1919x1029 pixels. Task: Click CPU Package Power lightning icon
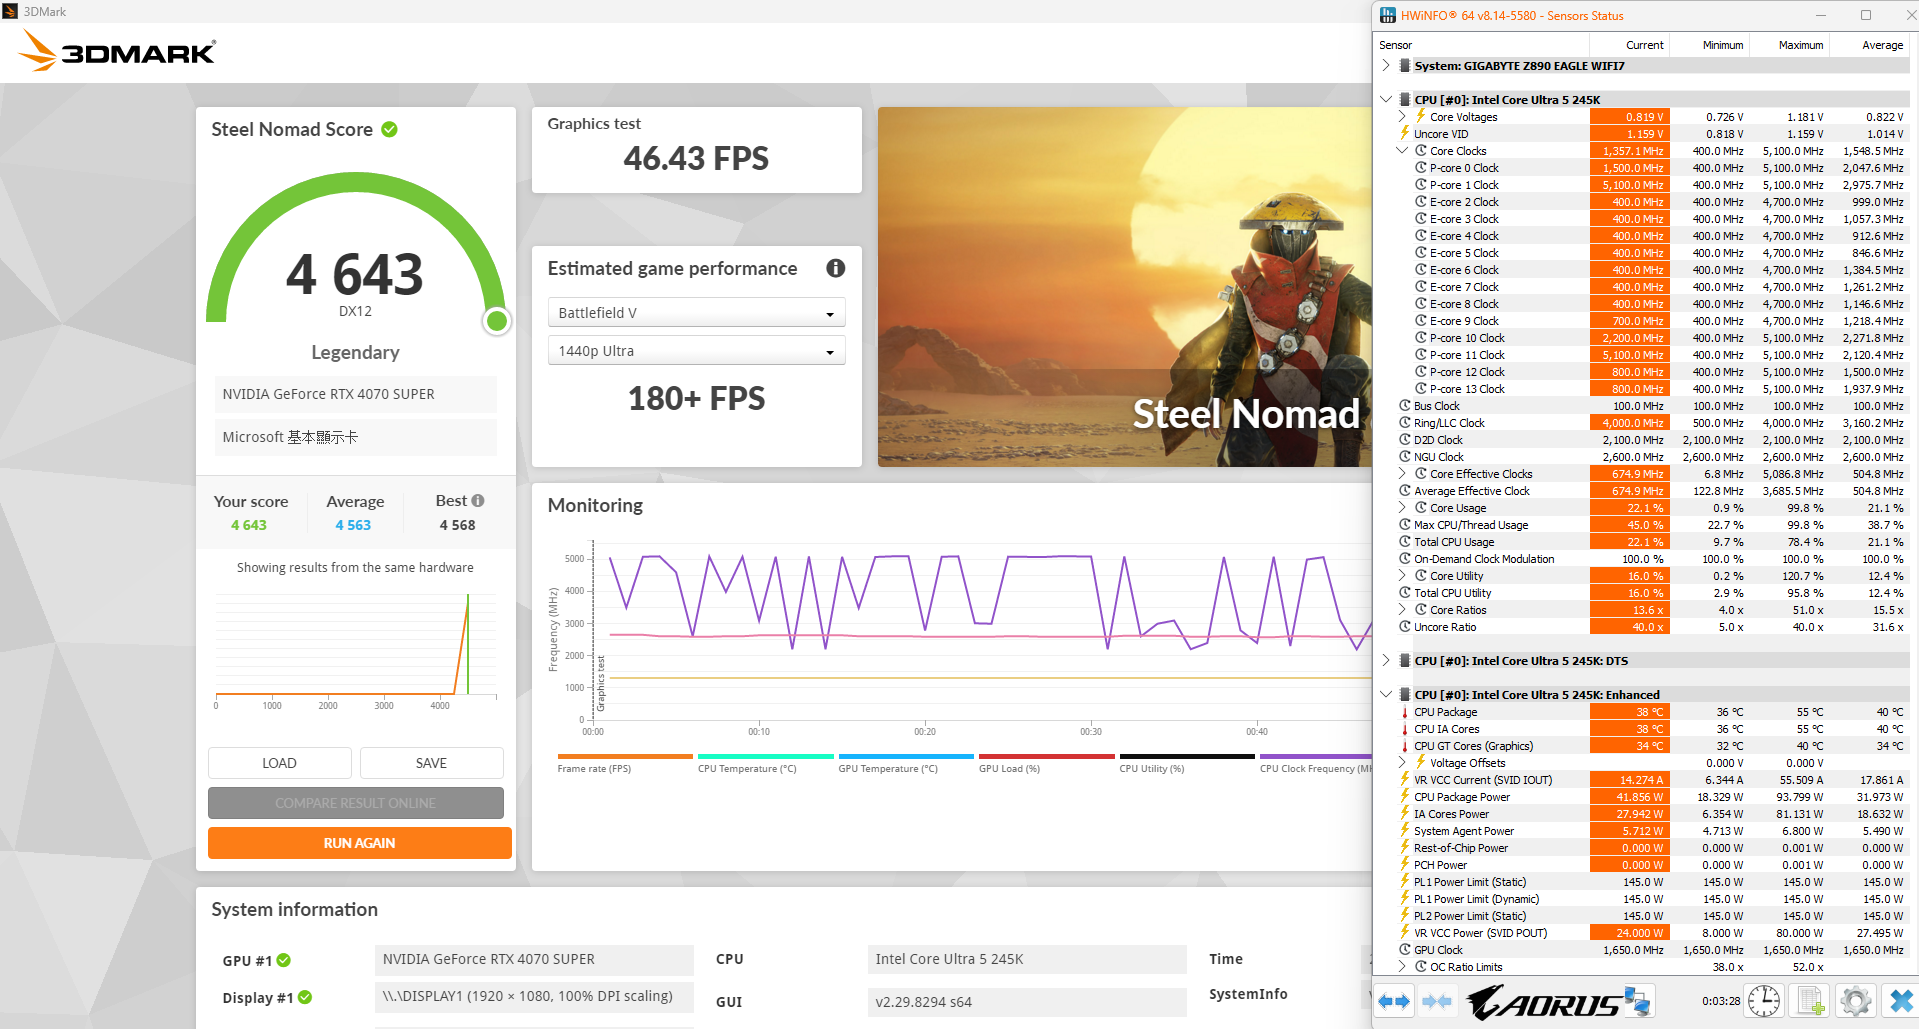1405,797
